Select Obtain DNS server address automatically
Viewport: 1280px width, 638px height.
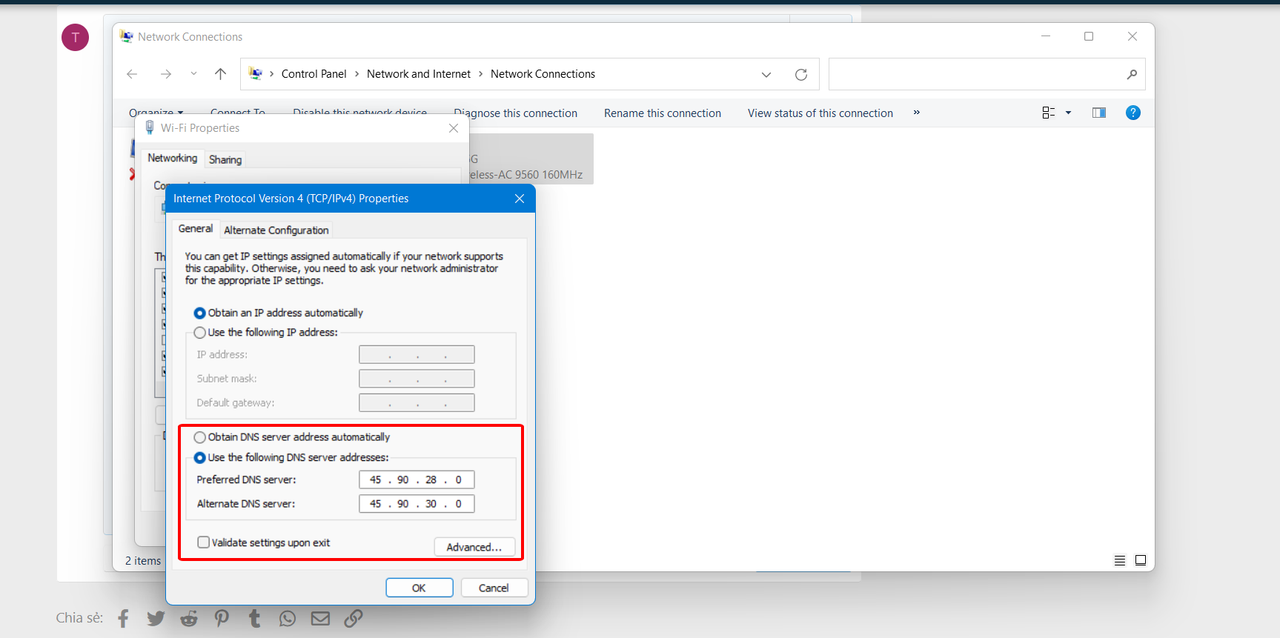click(x=199, y=437)
